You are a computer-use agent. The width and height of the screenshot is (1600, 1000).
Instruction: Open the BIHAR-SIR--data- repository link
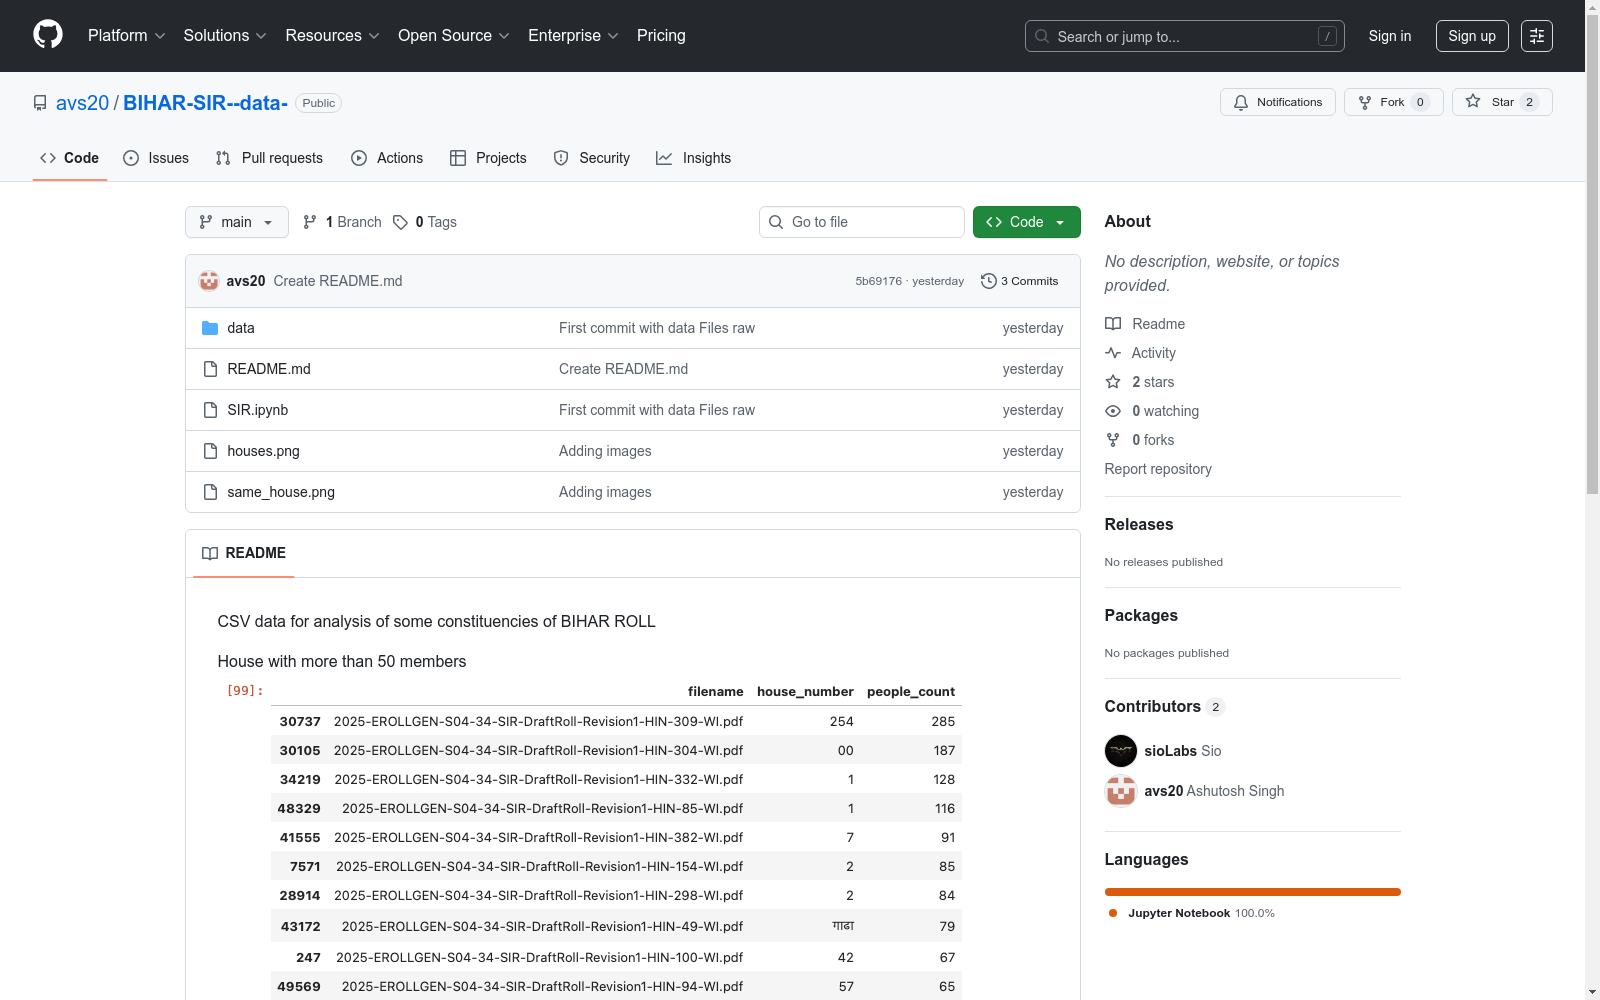click(x=205, y=103)
